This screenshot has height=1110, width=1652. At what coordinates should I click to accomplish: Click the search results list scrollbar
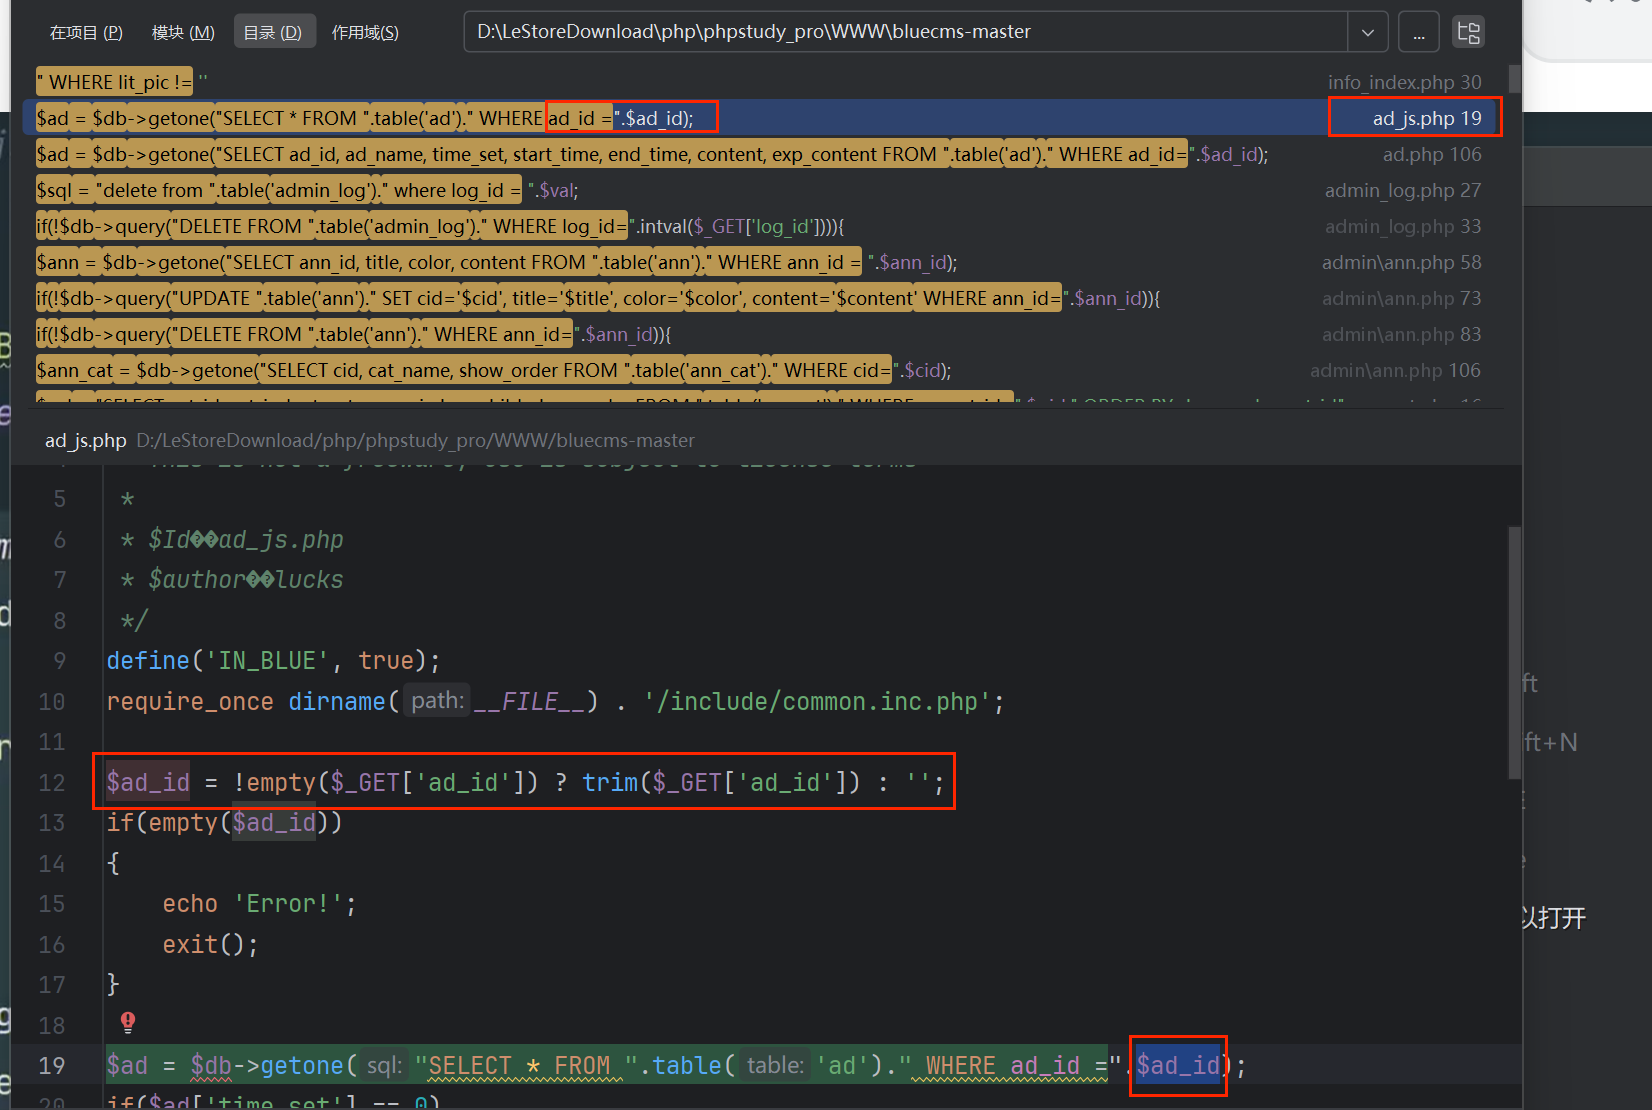pyautogui.click(x=1514, y=80)
